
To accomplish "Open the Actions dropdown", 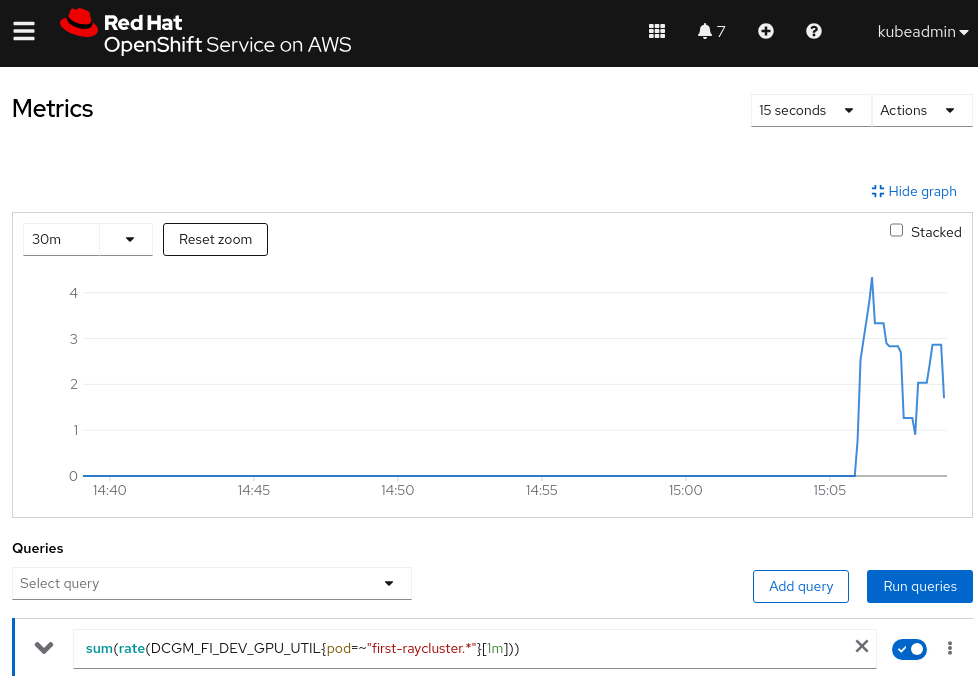I will click(921, 111).
